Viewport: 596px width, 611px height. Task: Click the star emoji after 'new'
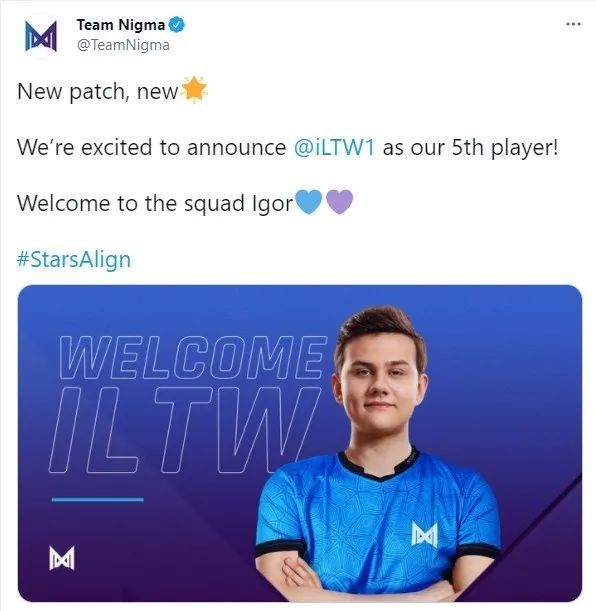(x=194, y=90)
